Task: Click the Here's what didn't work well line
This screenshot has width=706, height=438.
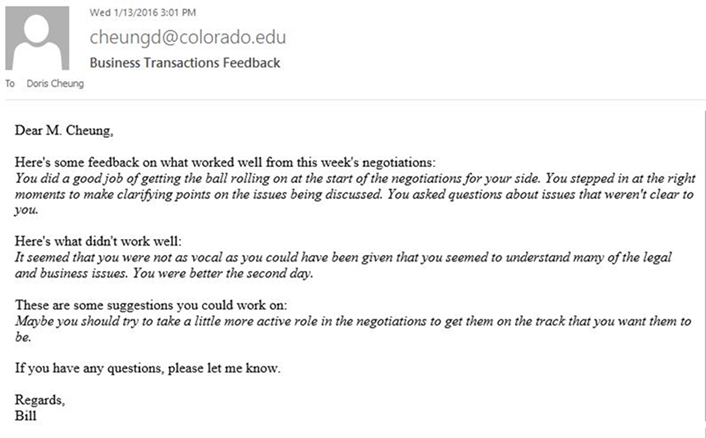Action: 98,241
